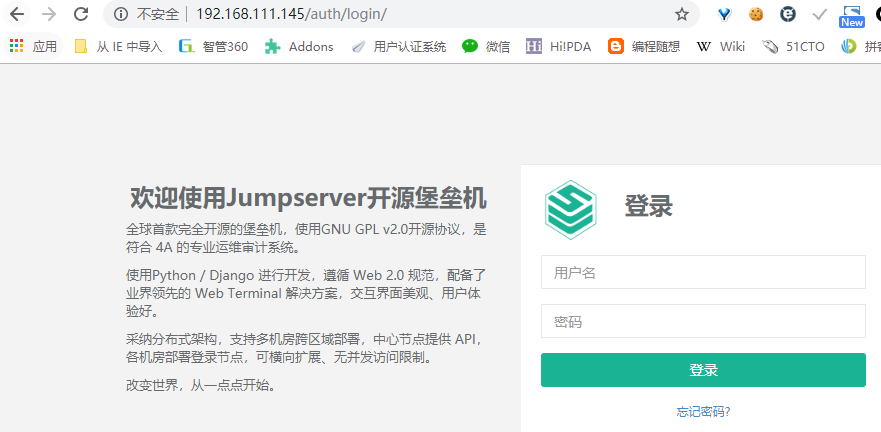Click the 不安全 security label

click(158, 15)
